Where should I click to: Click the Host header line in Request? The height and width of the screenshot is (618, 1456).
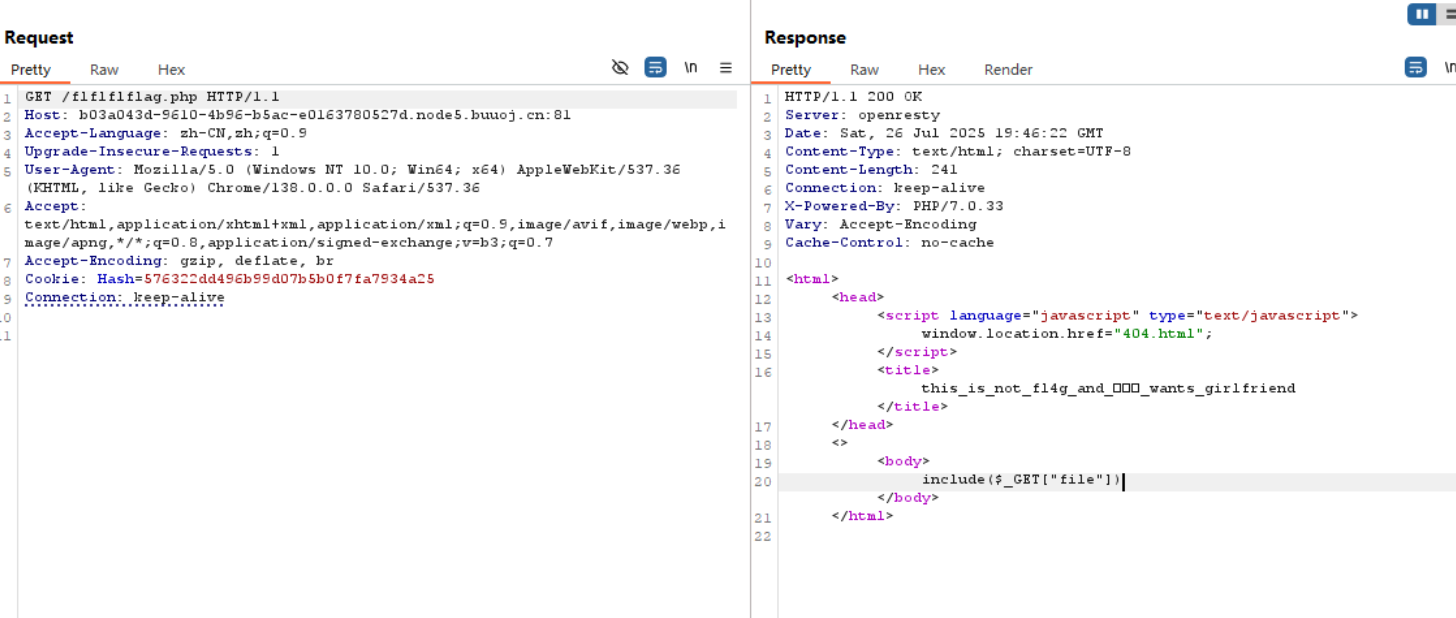coord(298,115)
